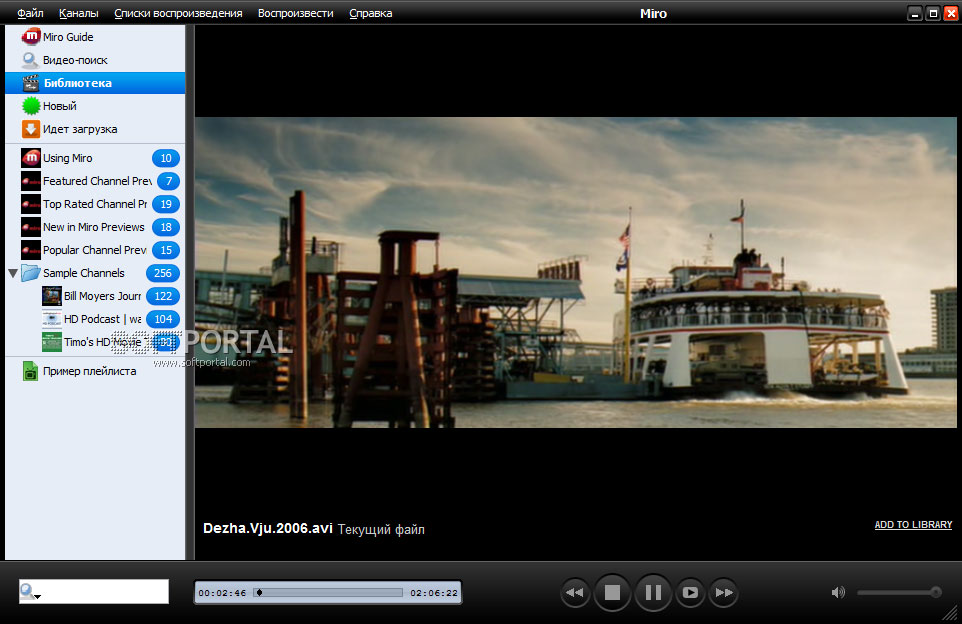962x624 pixels.
Task: Select Top Rated Channel Previews feed
Action: 95,204
